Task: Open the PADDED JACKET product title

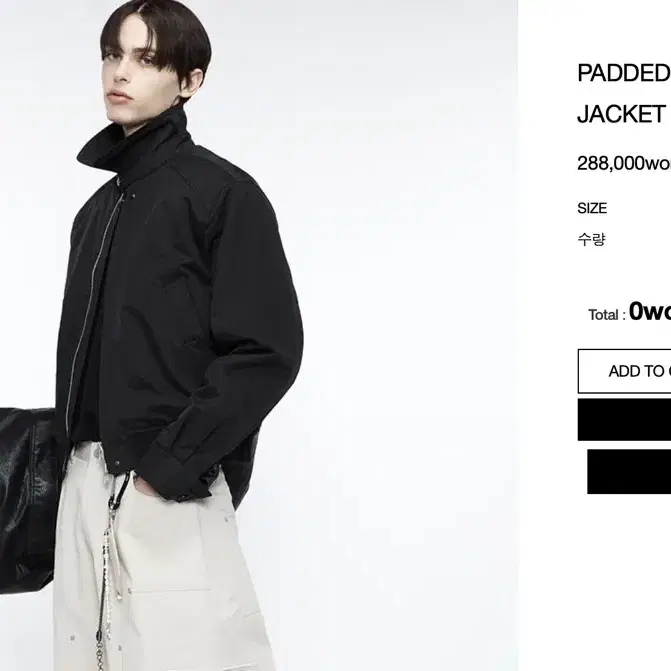Action: (x=624, y=93)
